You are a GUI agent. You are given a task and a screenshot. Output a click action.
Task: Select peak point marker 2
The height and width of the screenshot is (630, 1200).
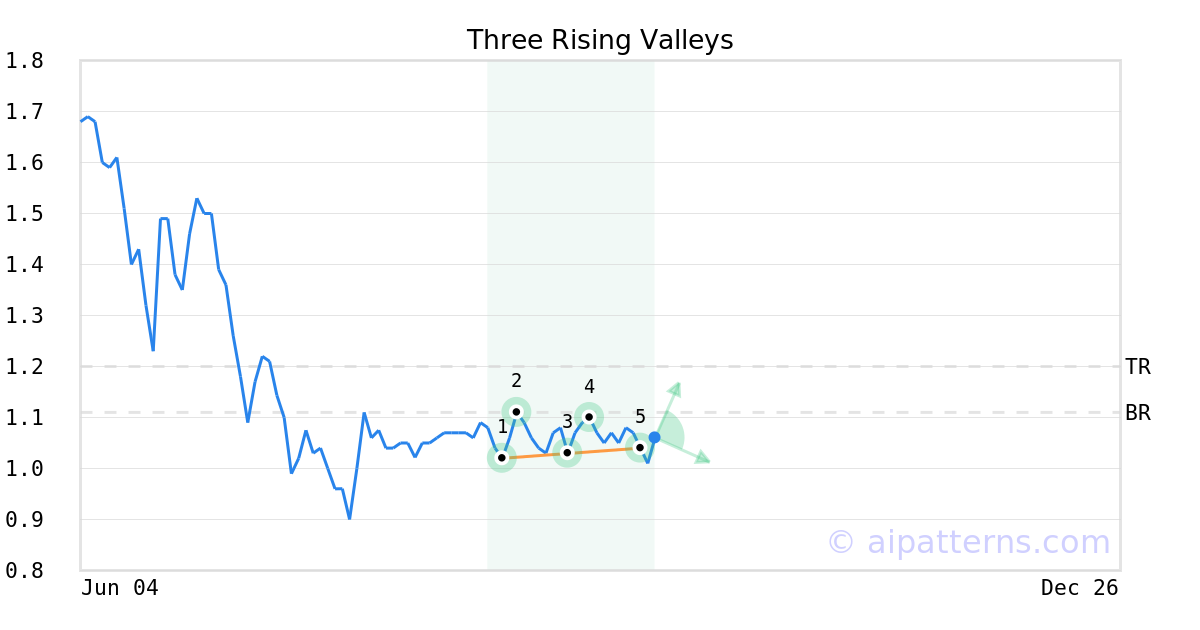pyautogui.click(x=516, y=411)
